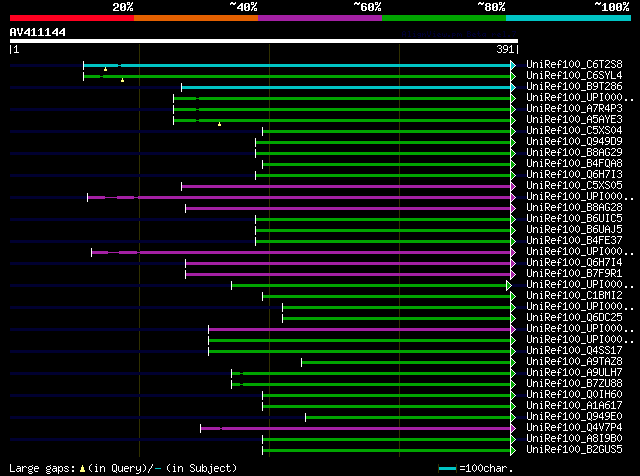Click the red ~20% identity legend segment
The width and height of the screenshot is (640, 476).
[72, 18]
